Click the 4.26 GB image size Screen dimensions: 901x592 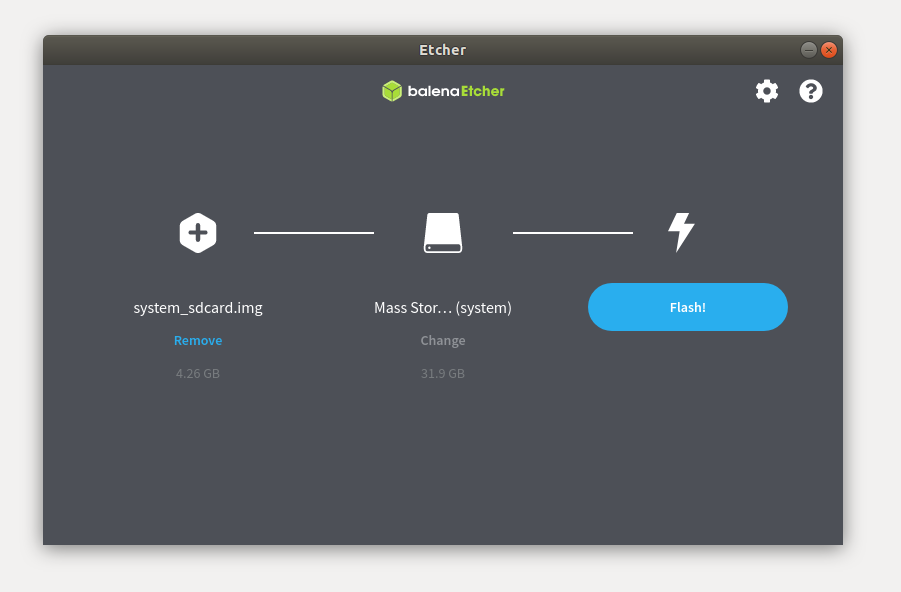point(198,374)
